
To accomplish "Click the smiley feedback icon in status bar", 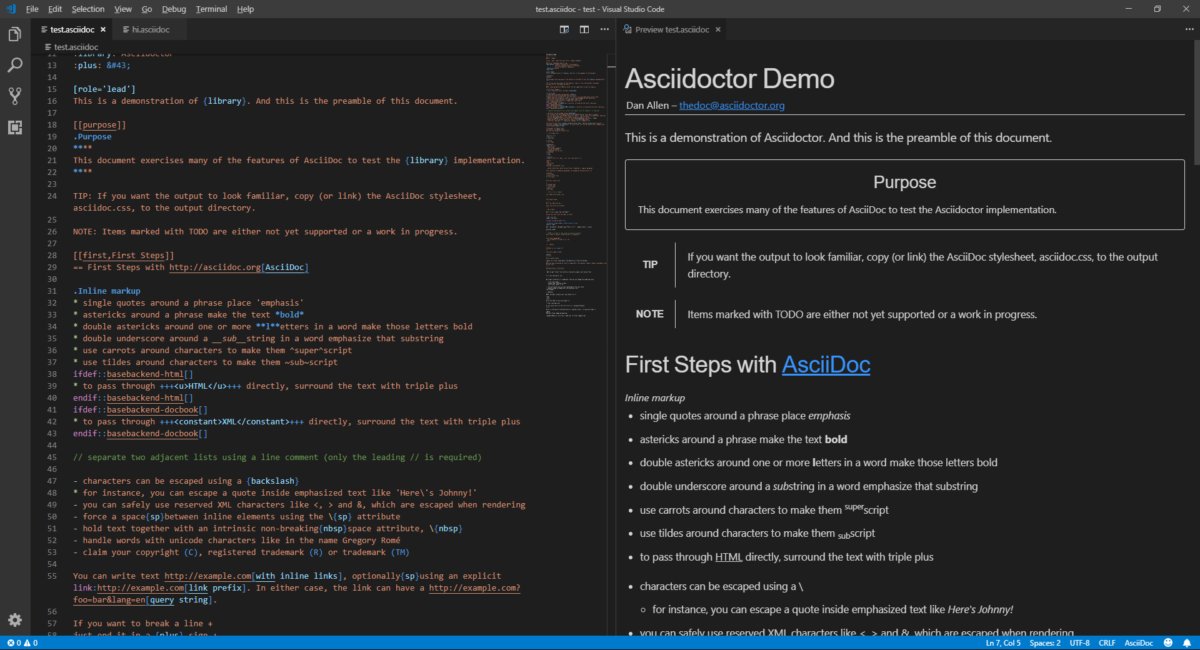I will tap(1169, 643).
